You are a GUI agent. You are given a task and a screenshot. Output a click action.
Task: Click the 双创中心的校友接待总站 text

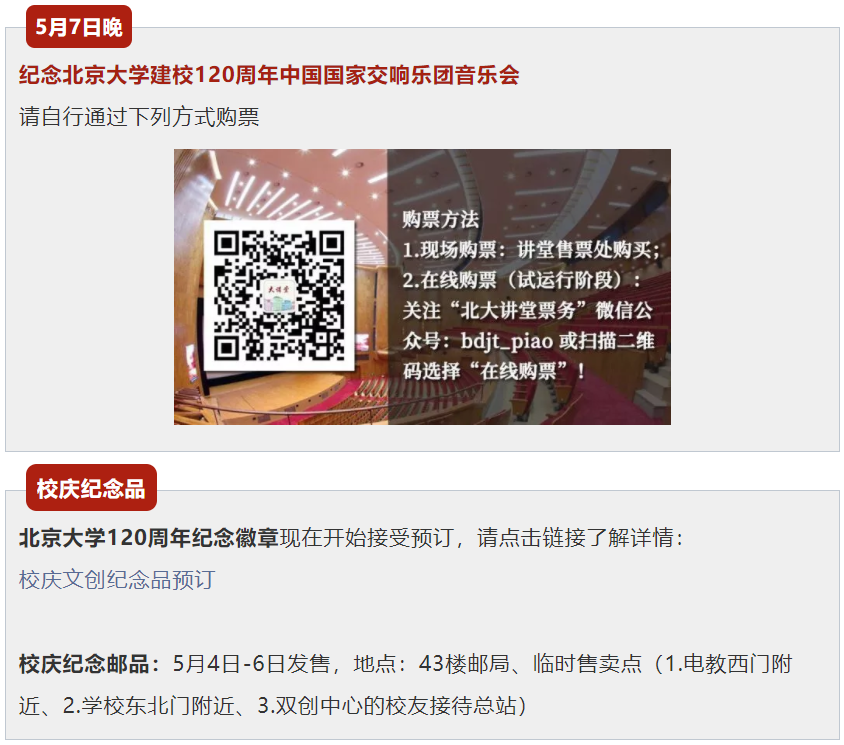click(x=396, y=706)
